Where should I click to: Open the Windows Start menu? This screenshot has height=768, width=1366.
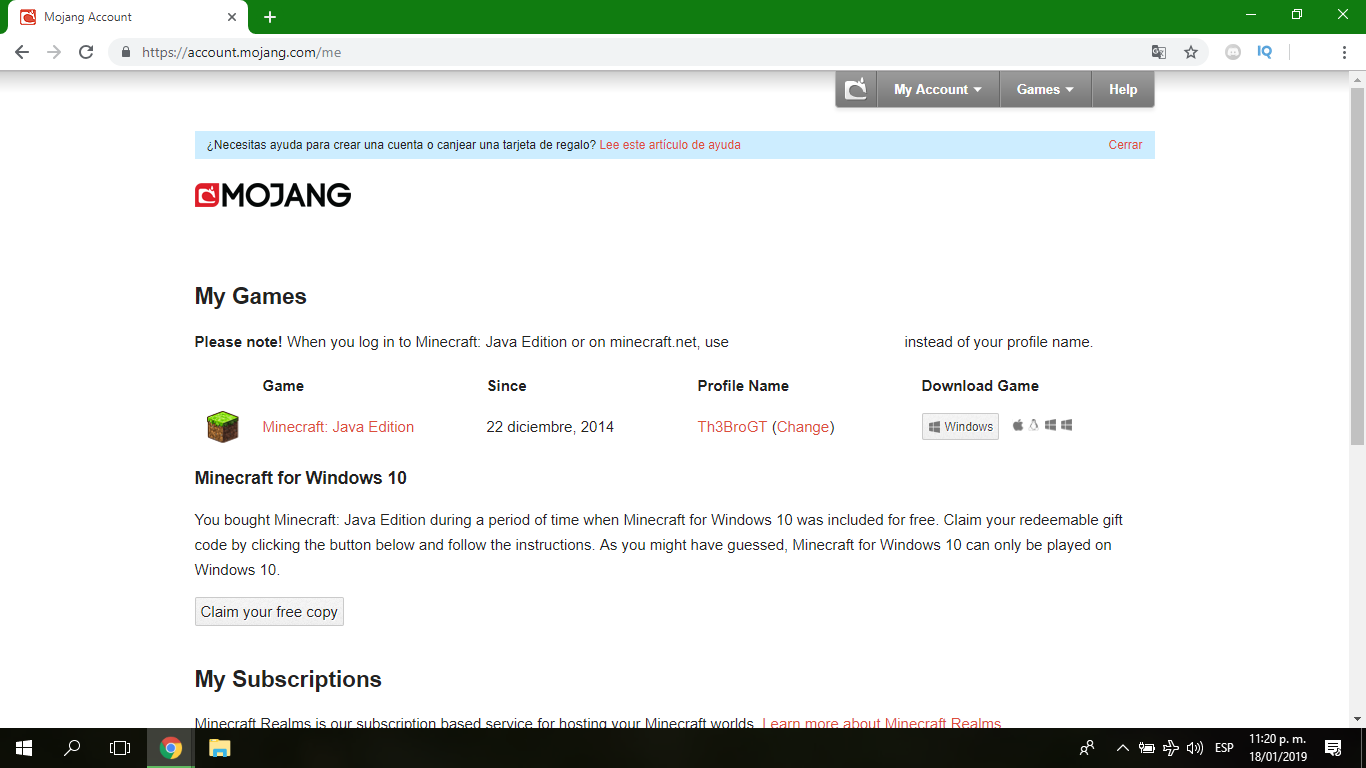(24, 748)
